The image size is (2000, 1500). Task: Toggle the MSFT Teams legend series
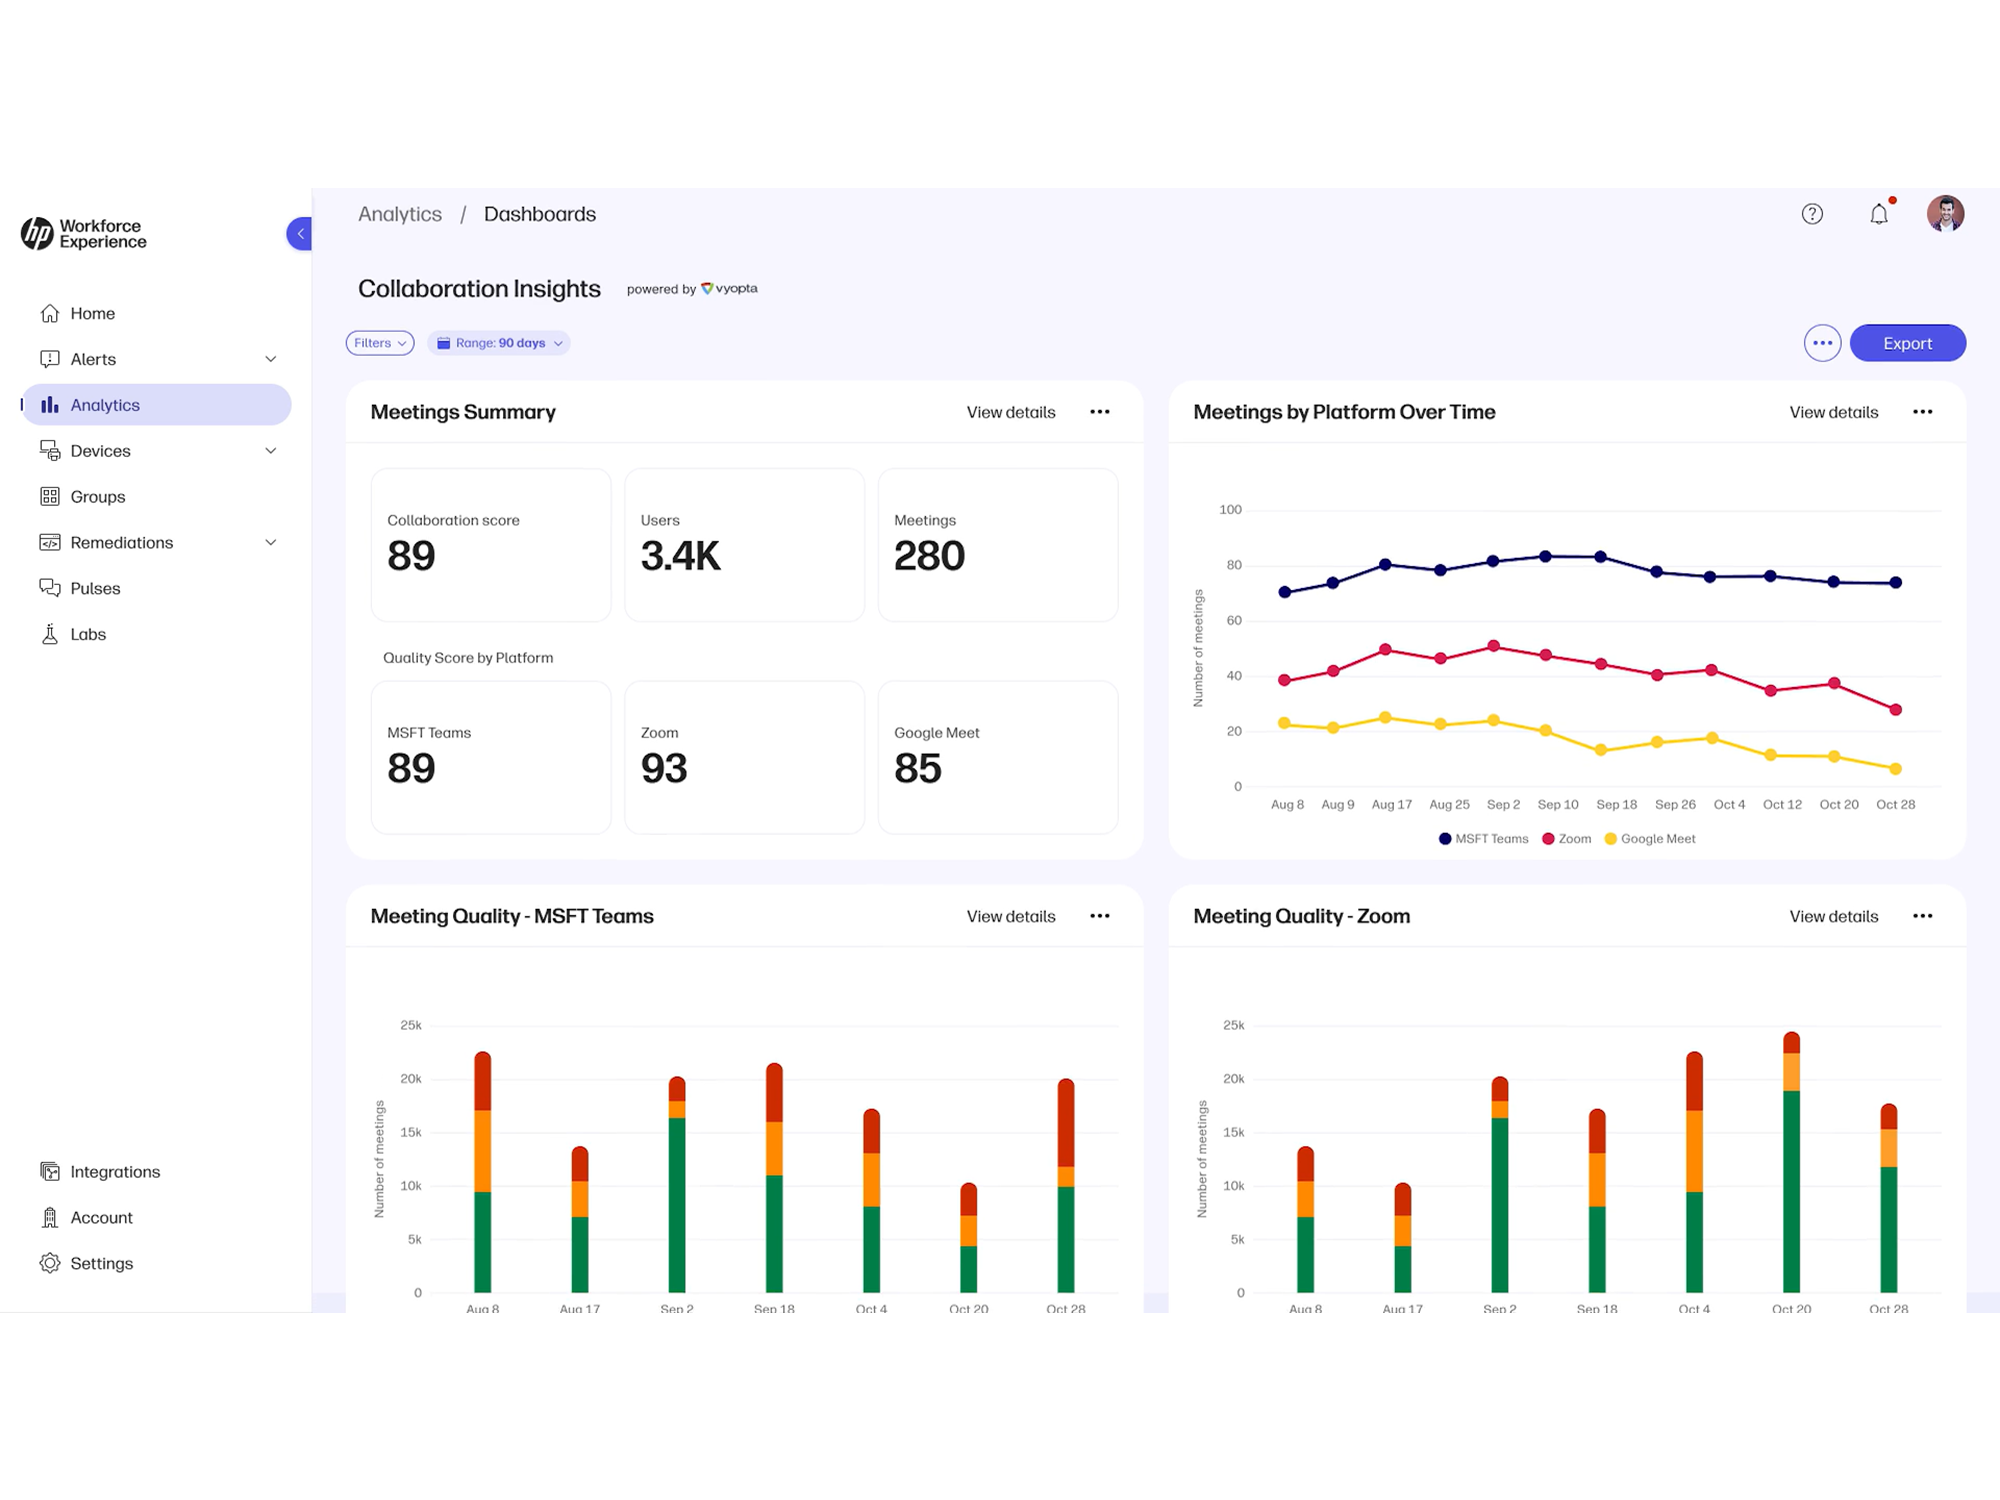(x=1484, y=839)
